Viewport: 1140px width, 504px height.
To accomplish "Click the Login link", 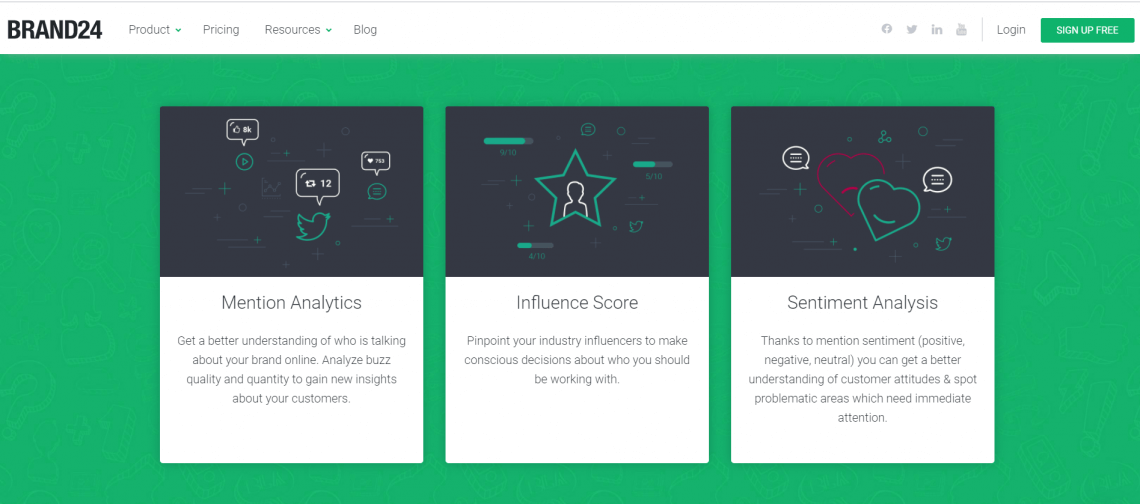I will [1011, 30].
